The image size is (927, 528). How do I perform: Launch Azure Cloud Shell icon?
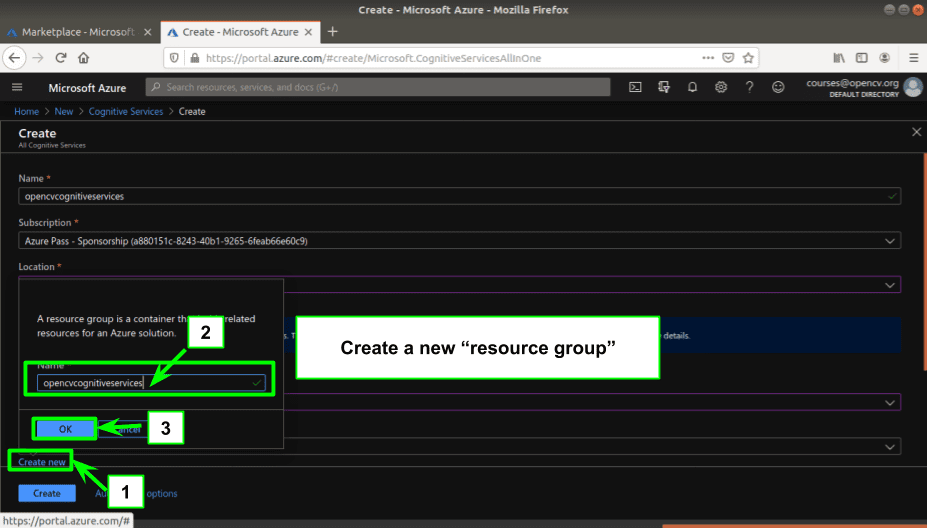635,88
